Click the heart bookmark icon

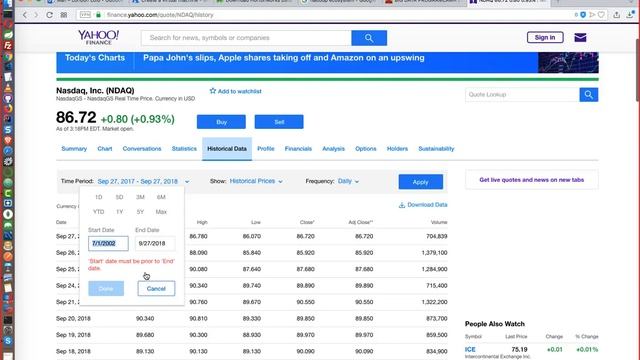(x=601, y=15)
